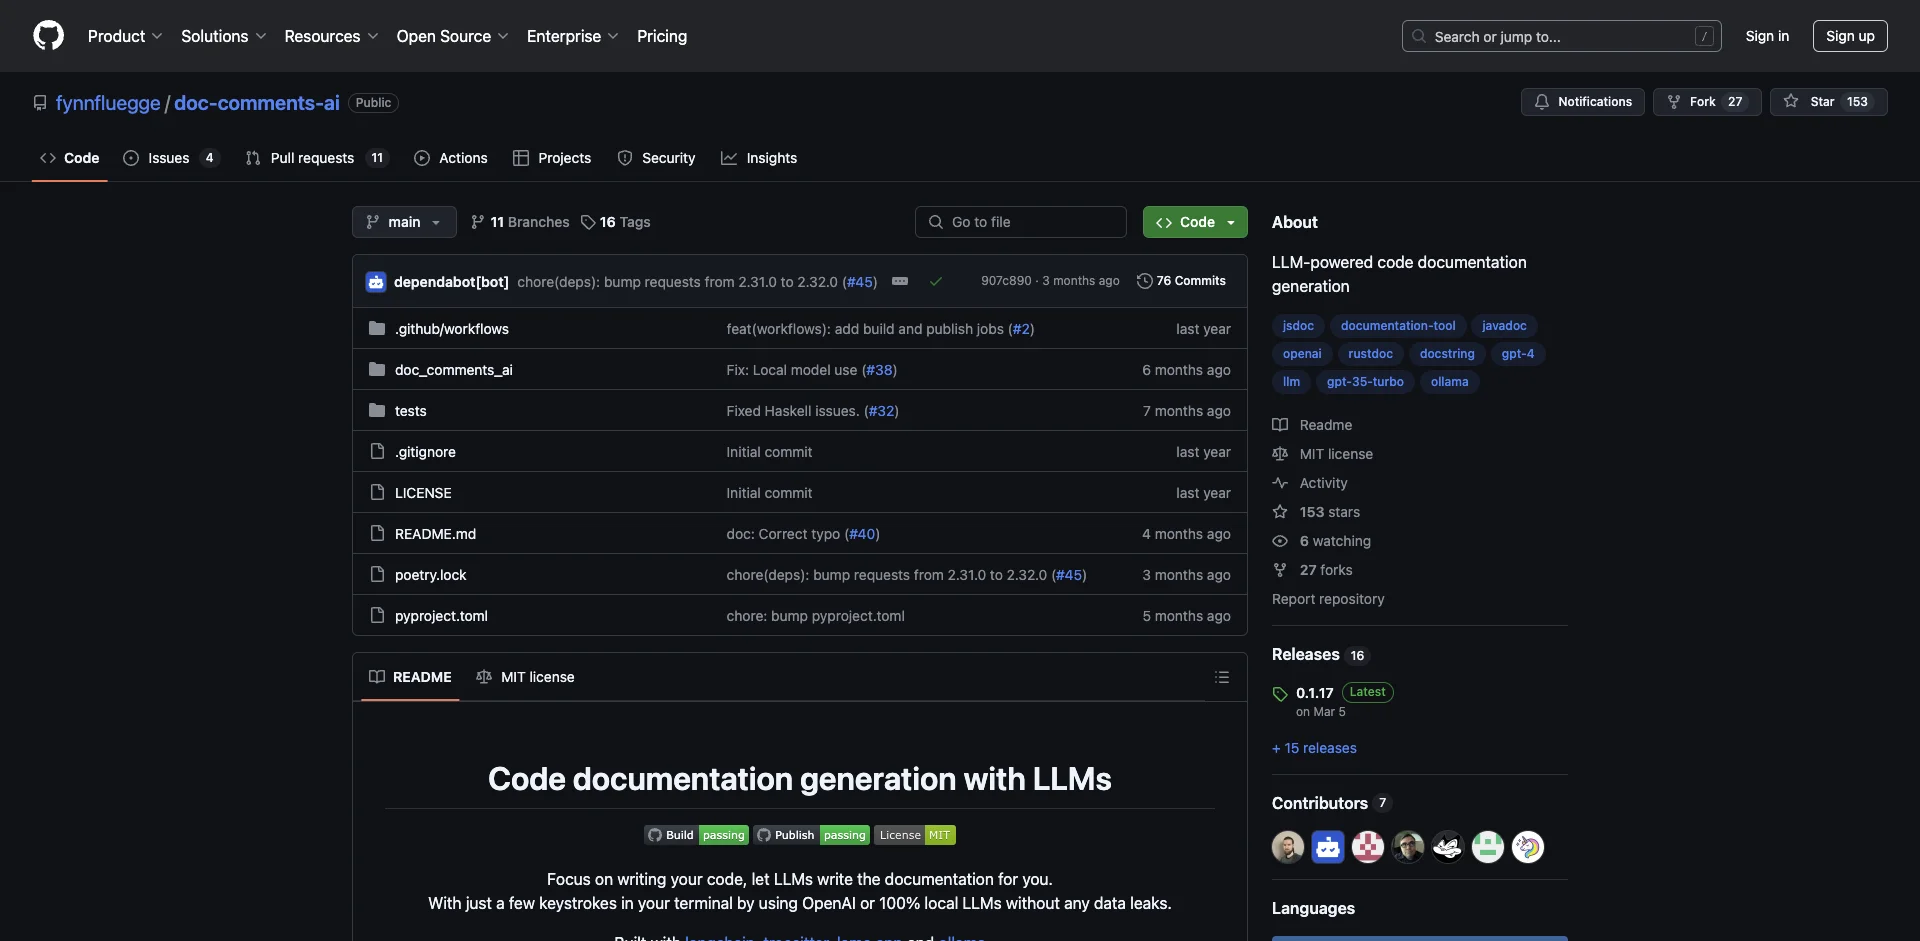Image resolution: width=1920 pixels, height=941 pixels.
Task: Click the Build passing badge
Action: point(697,835)
